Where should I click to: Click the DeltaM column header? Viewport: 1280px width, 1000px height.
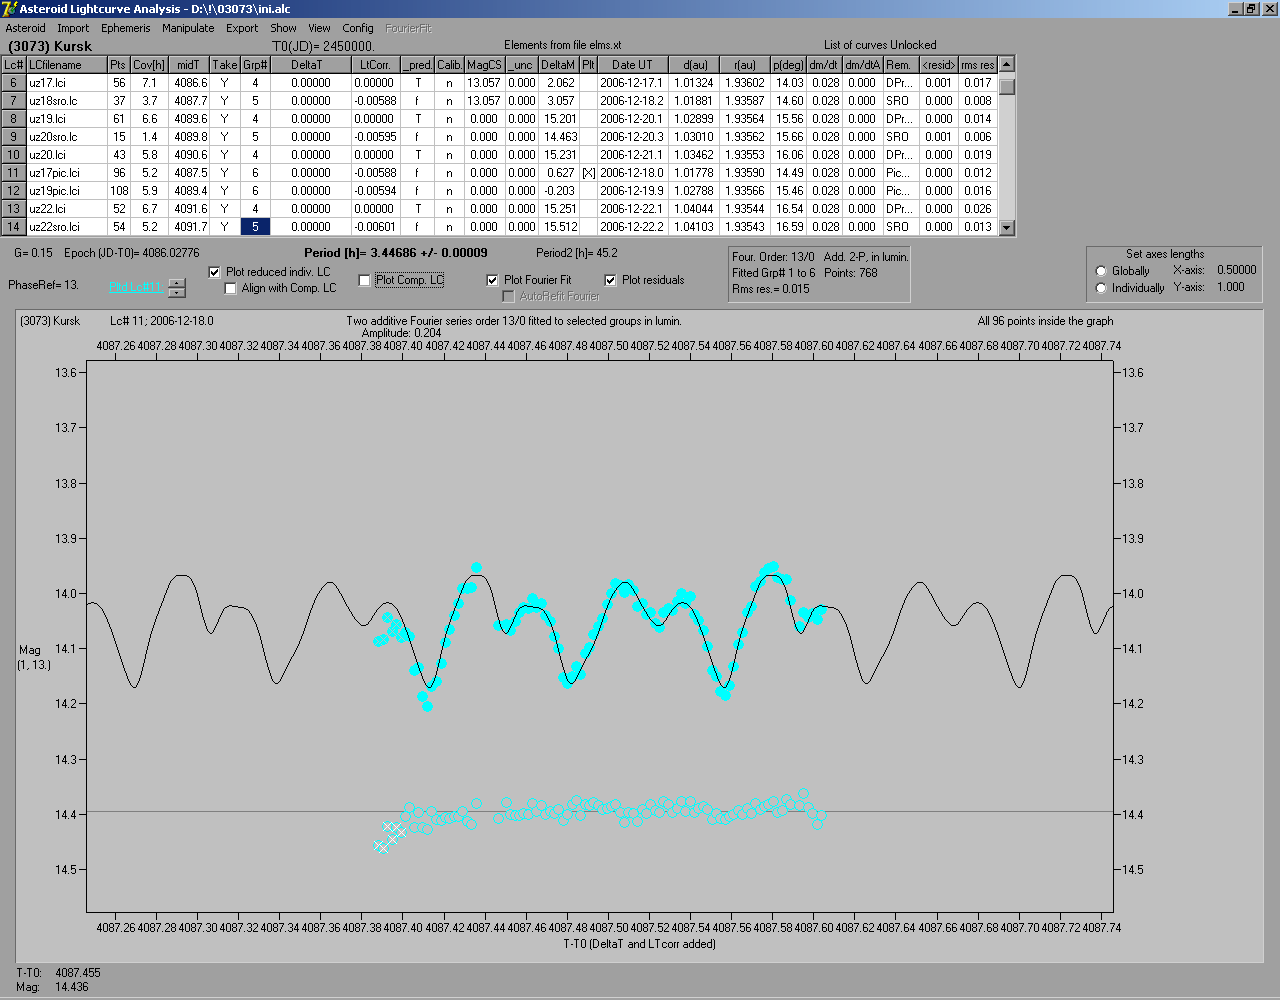pyautogui.click(x=558, y=65)
